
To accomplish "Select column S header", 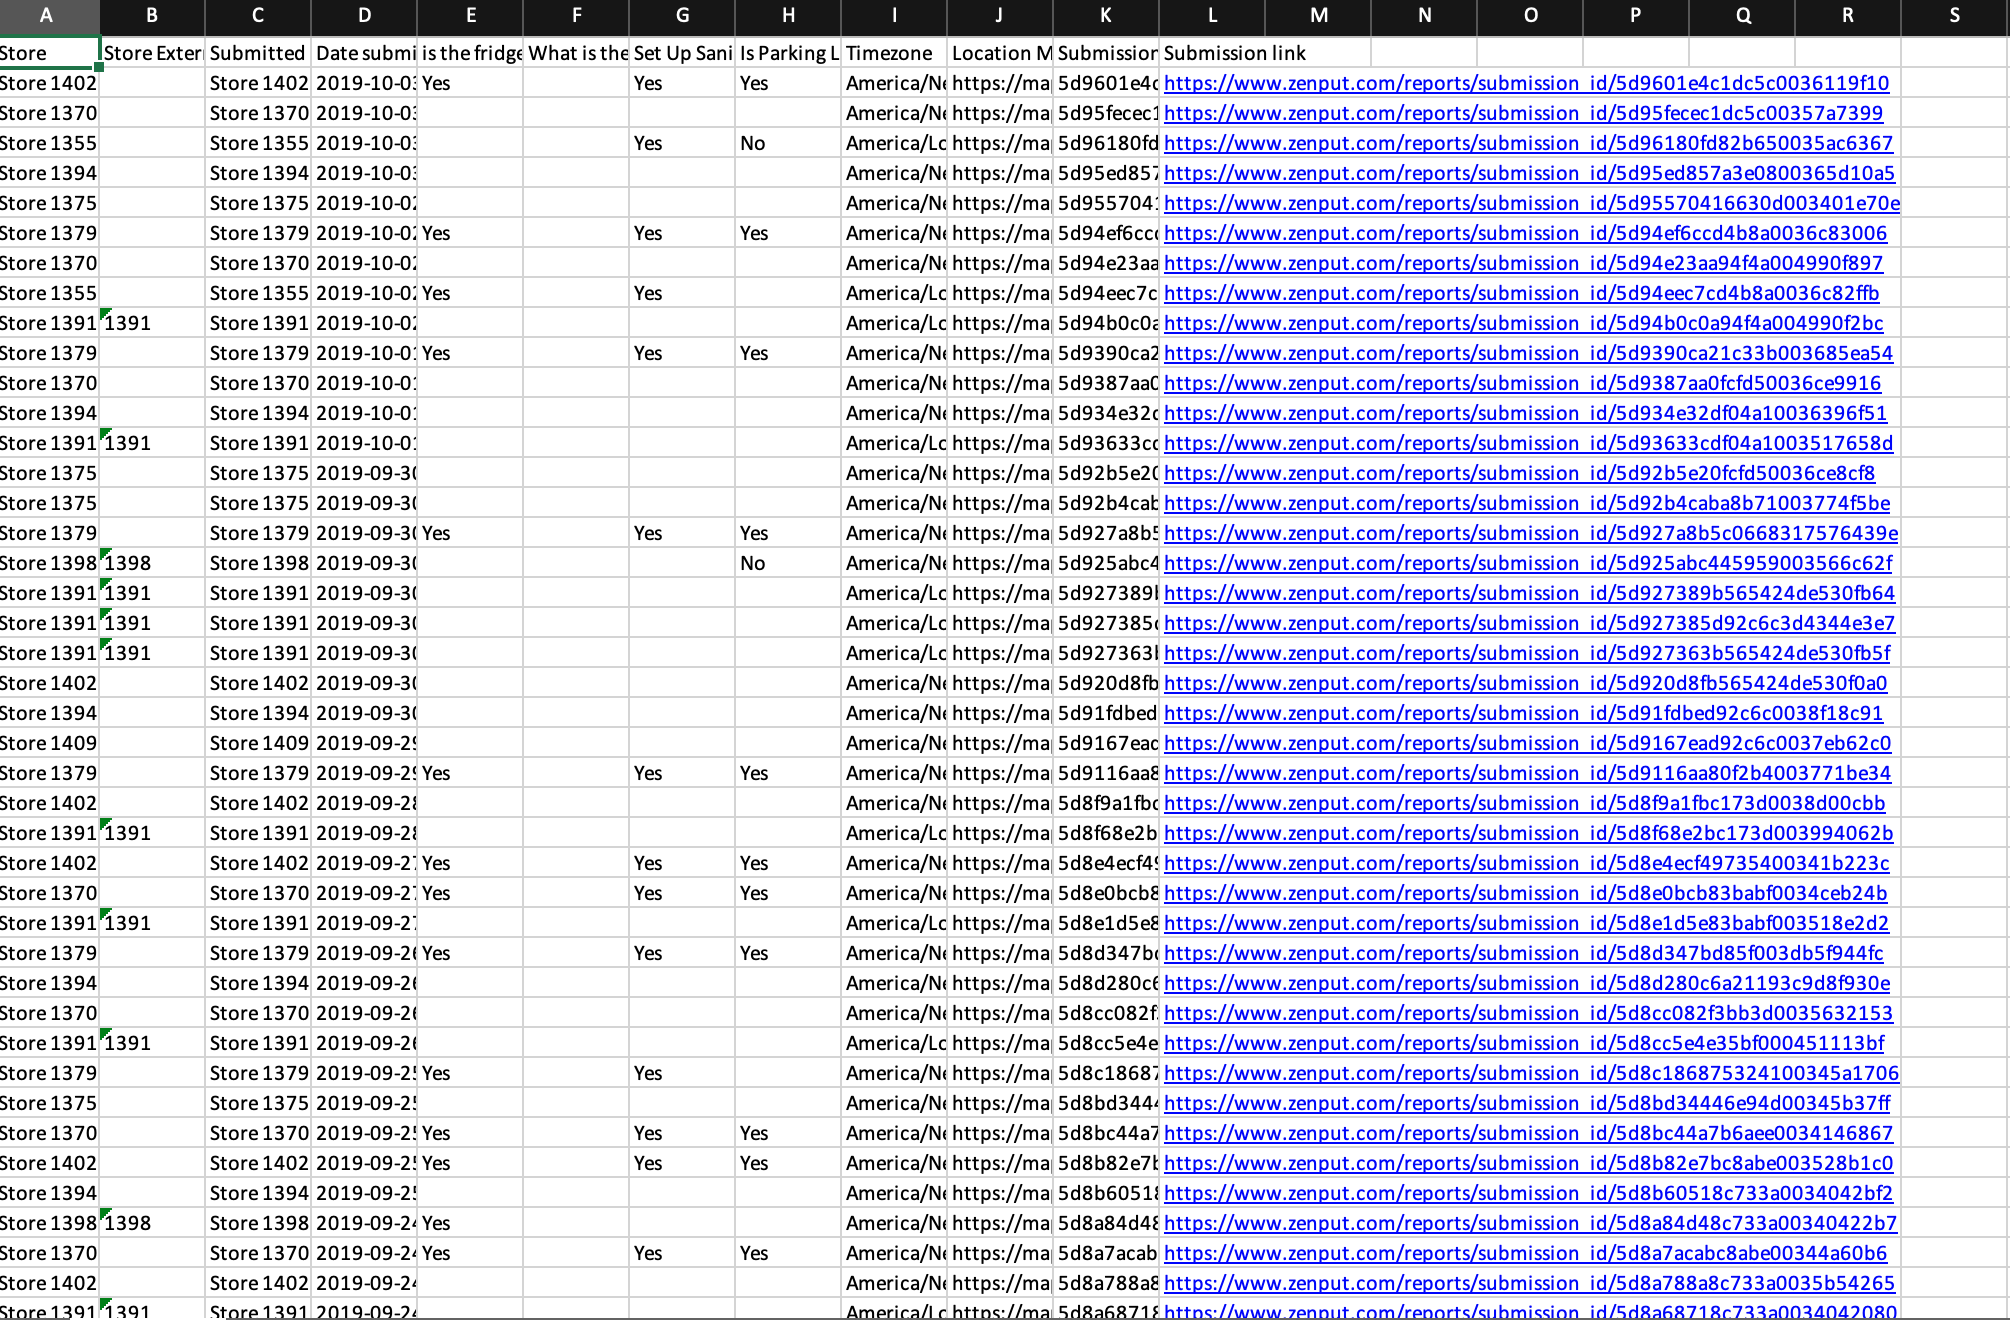I will pos(1954,15).
